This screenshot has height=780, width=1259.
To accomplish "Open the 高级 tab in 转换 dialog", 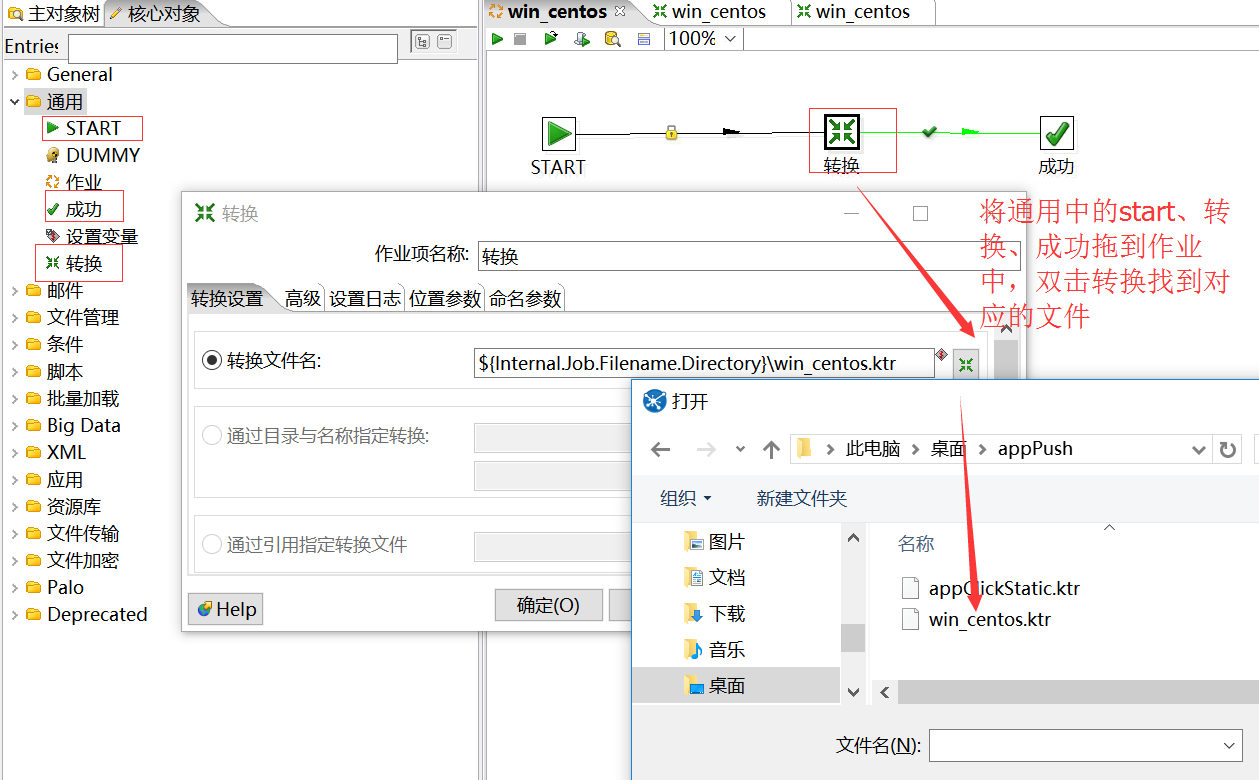I will click(x=303, y=298).
